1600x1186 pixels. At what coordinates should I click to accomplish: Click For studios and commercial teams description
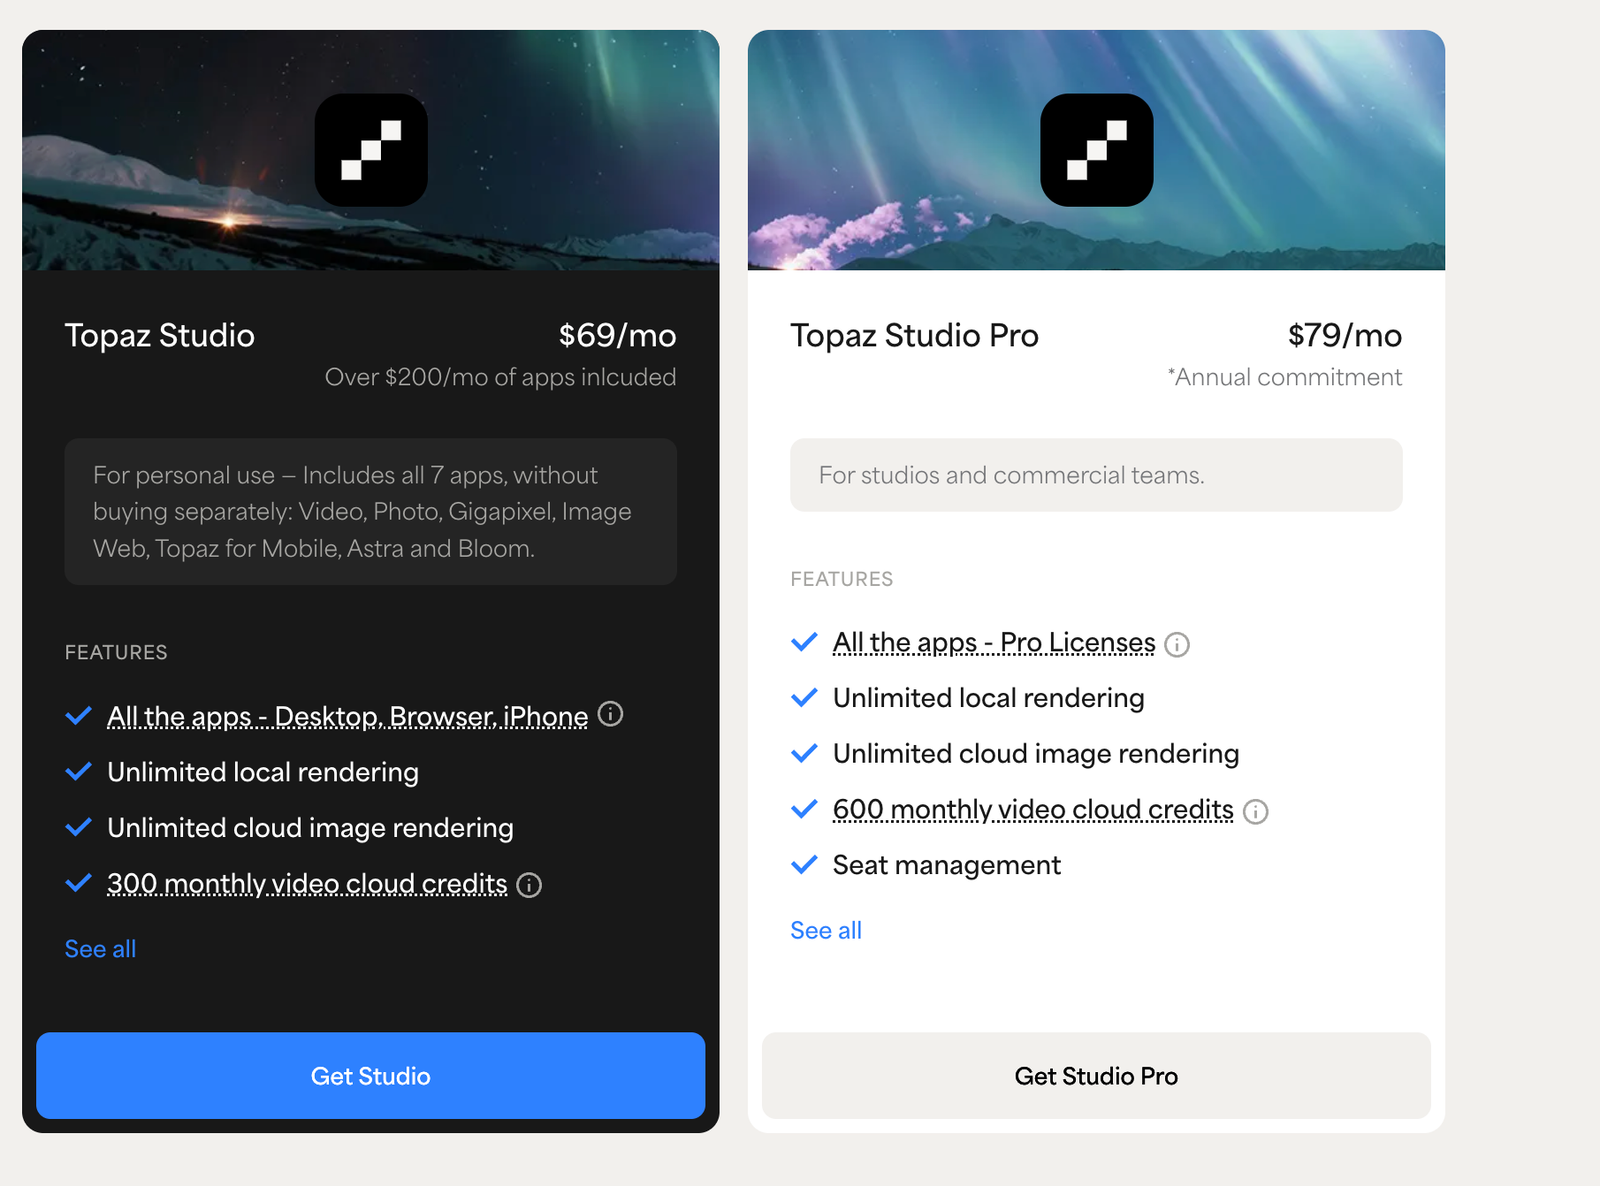[1097, 475]
